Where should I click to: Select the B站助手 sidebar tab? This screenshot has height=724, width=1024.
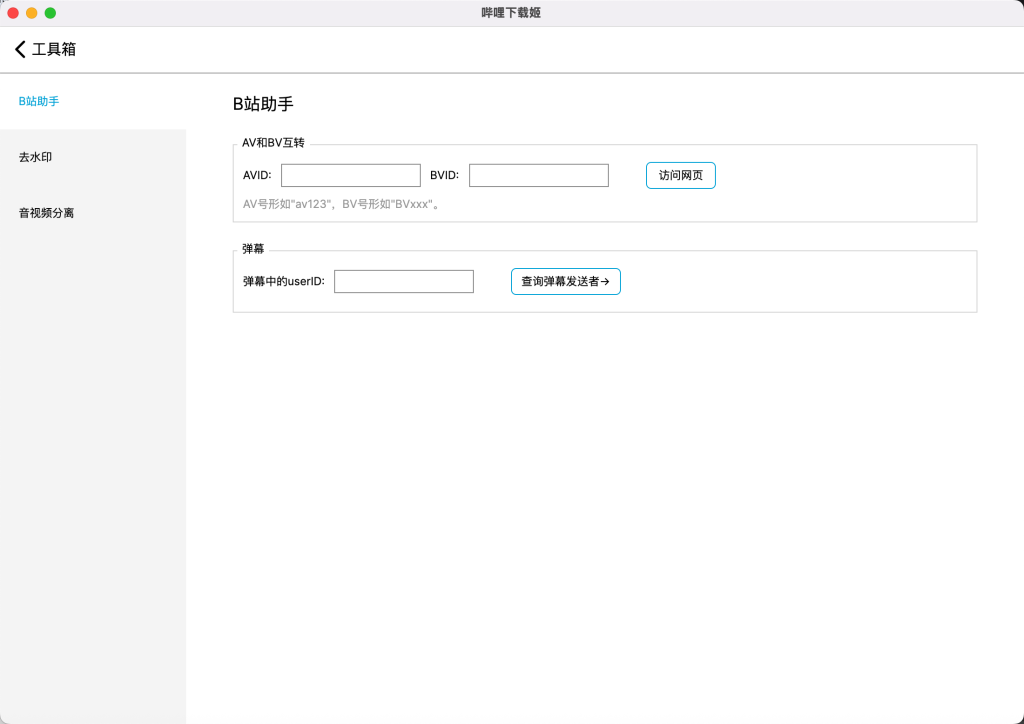93,101
